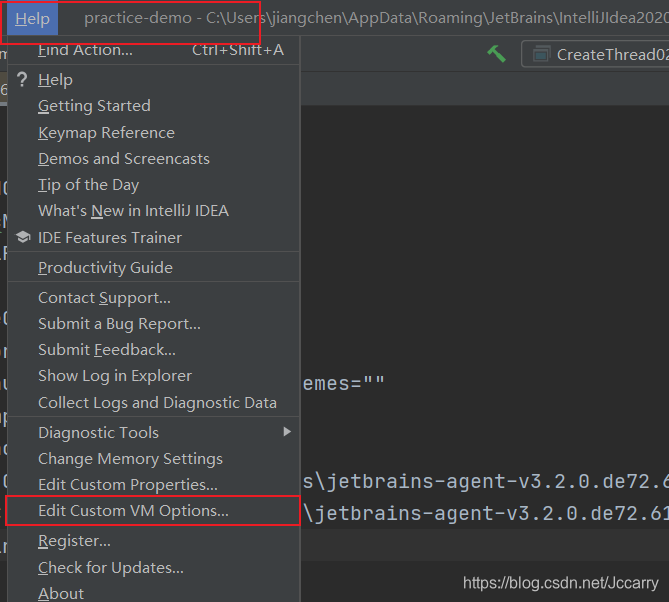Screen dimensions: 669x602
Task: Open the Register dialog
Action: click(x=154, y=541)
